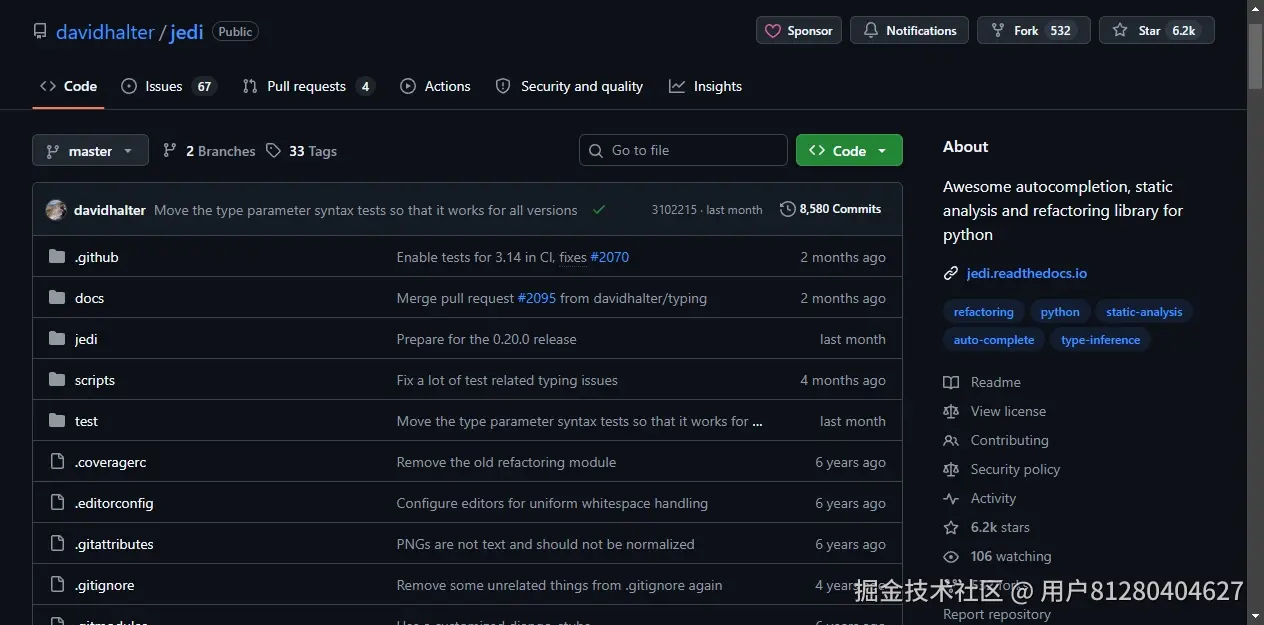
Task: Open the .editorconfig file
Action: pyautogui.click(x=114, y=503)
